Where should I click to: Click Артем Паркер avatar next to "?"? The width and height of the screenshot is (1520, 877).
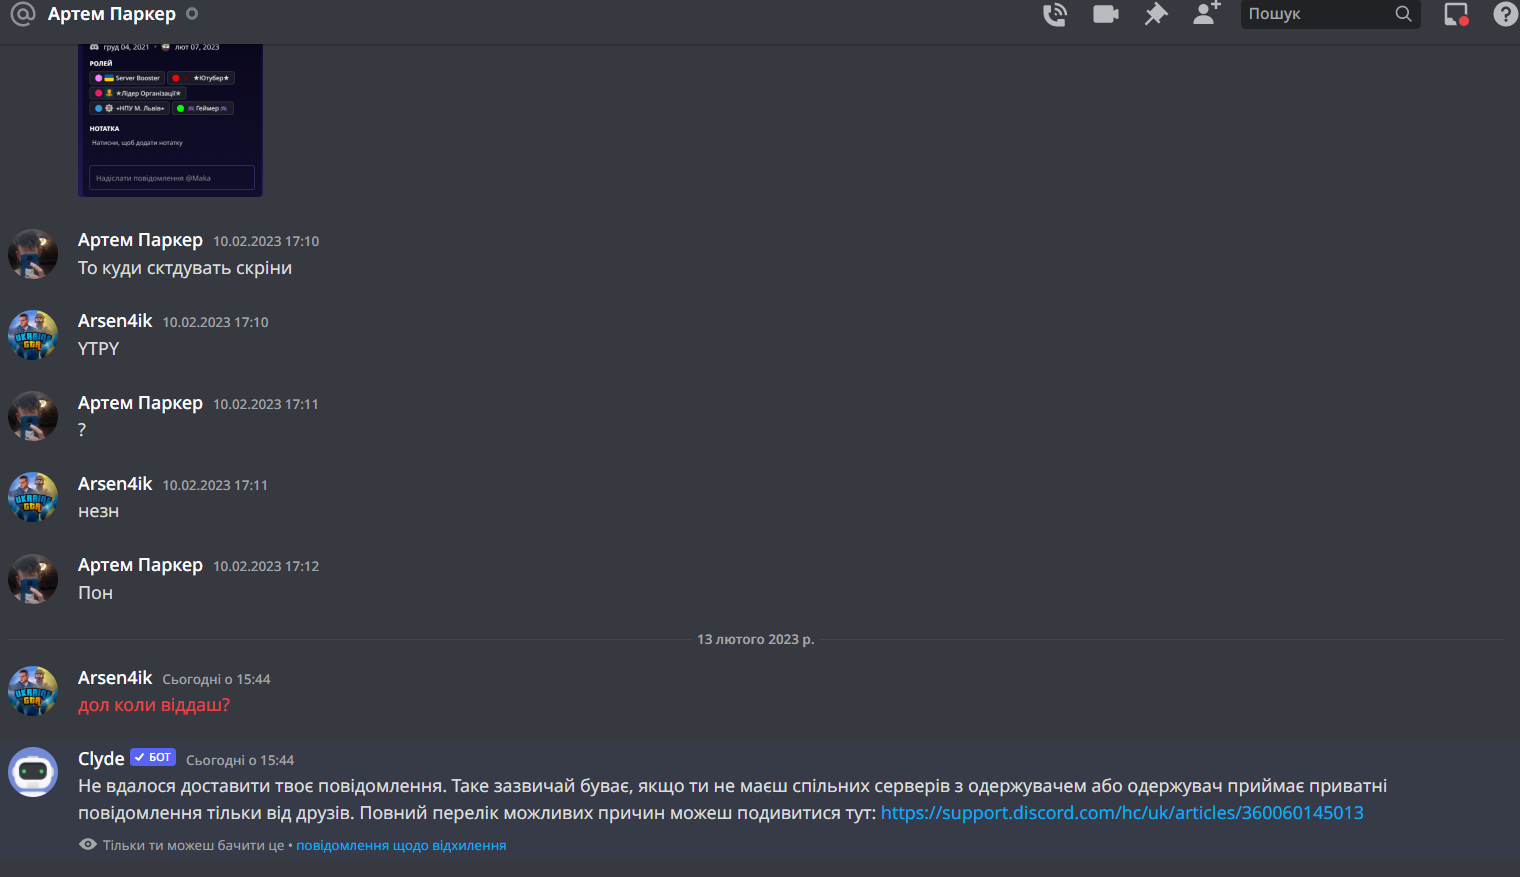(x=33, y=416)
